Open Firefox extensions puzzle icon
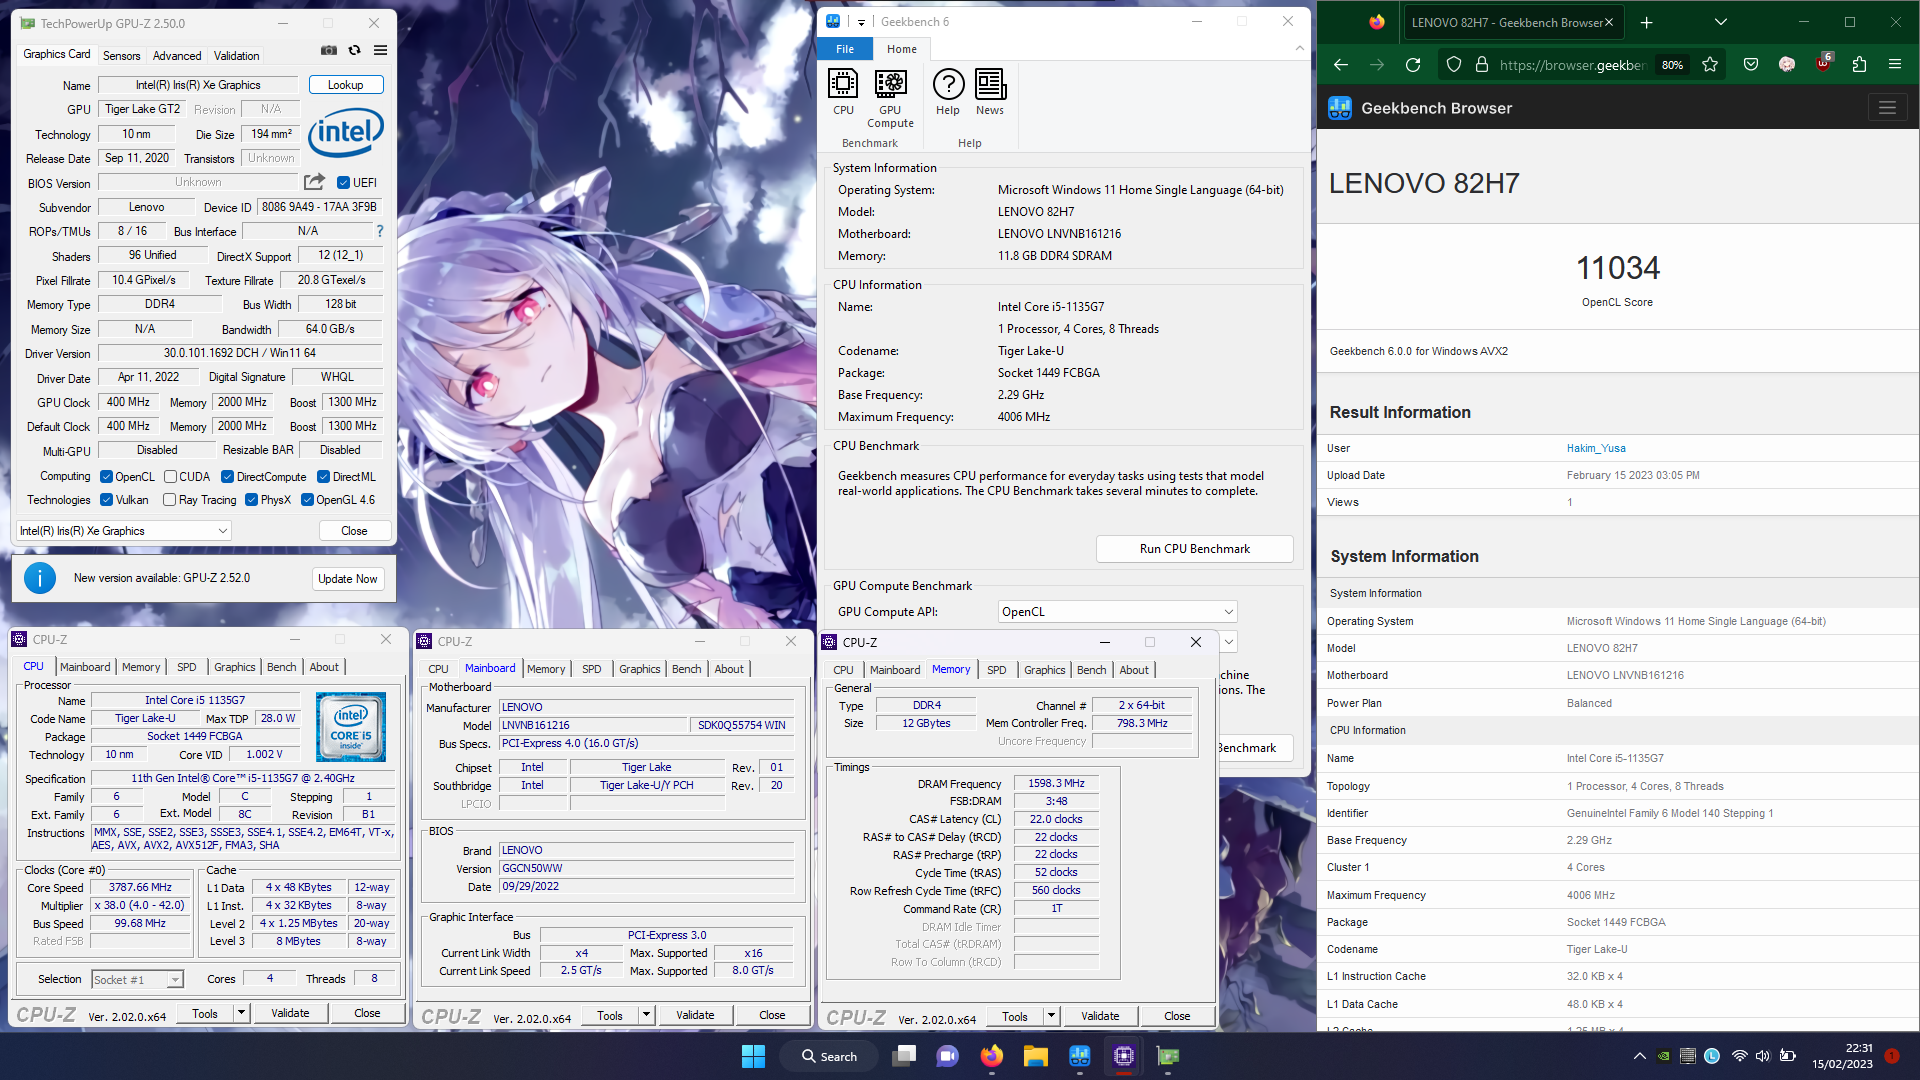1920x1080 pixels. tap(1859, 65)
